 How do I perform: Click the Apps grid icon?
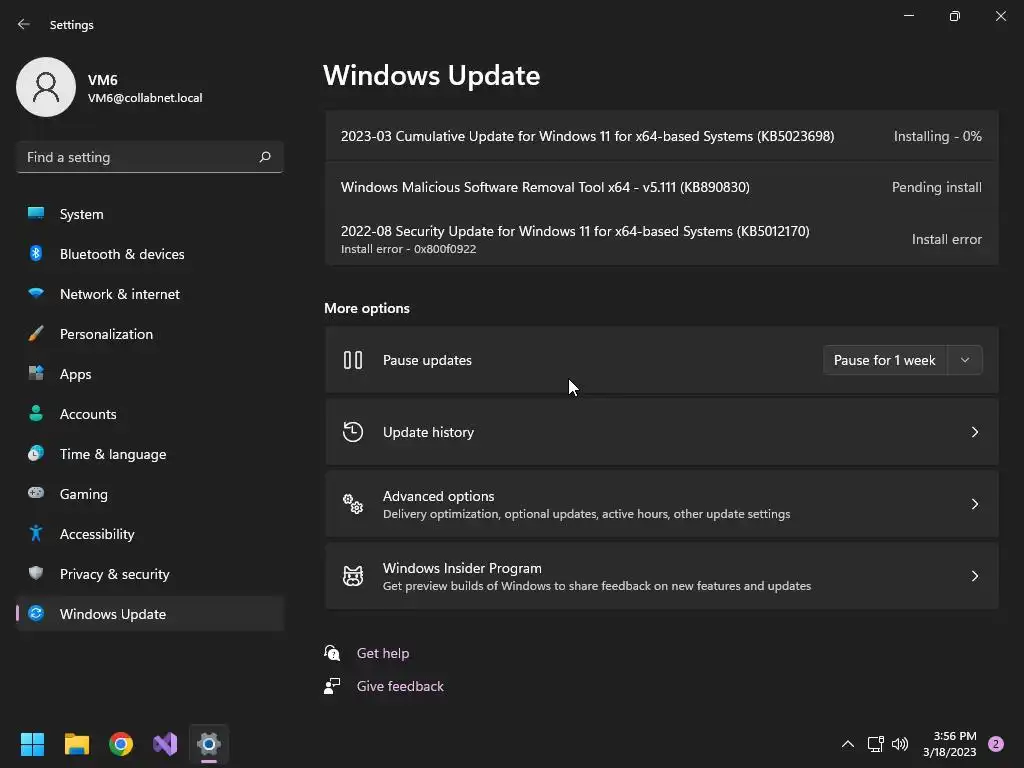pos(36,373)
